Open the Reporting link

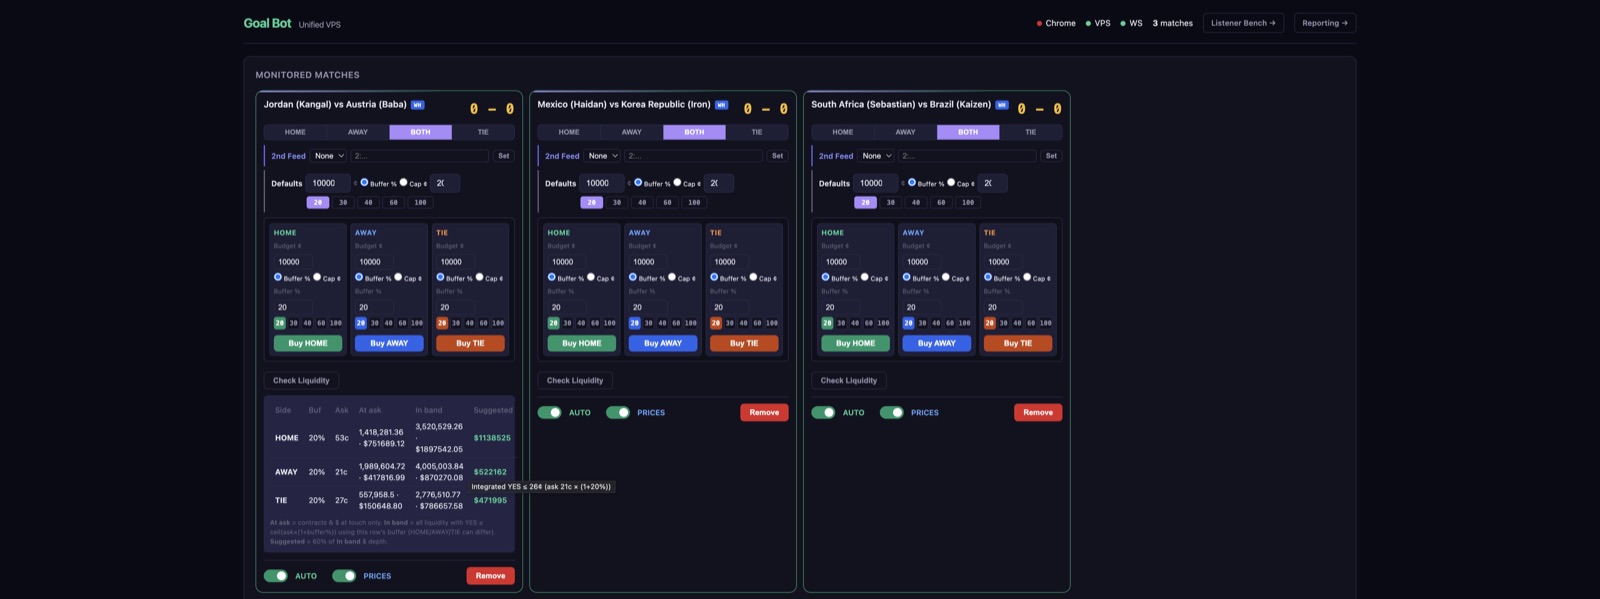click(x=1325, y=23)
